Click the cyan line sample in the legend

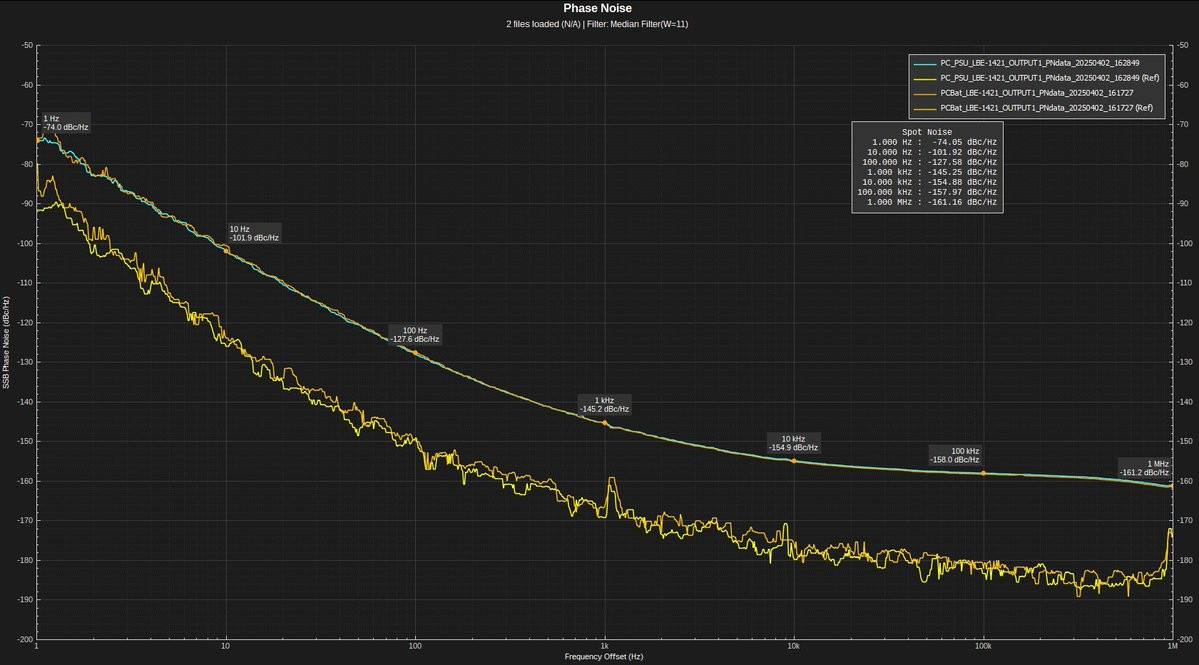924,63
